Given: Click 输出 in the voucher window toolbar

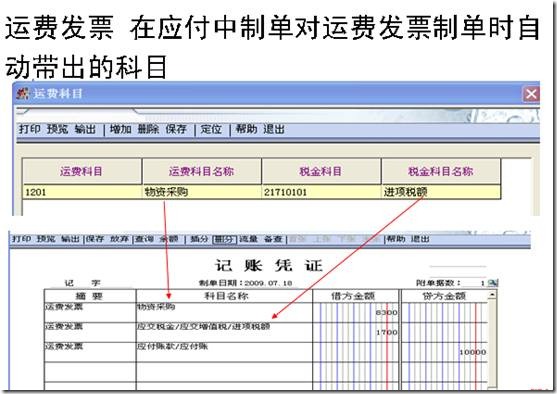Looking at the screenshot, I should click(x=70, y=239).
